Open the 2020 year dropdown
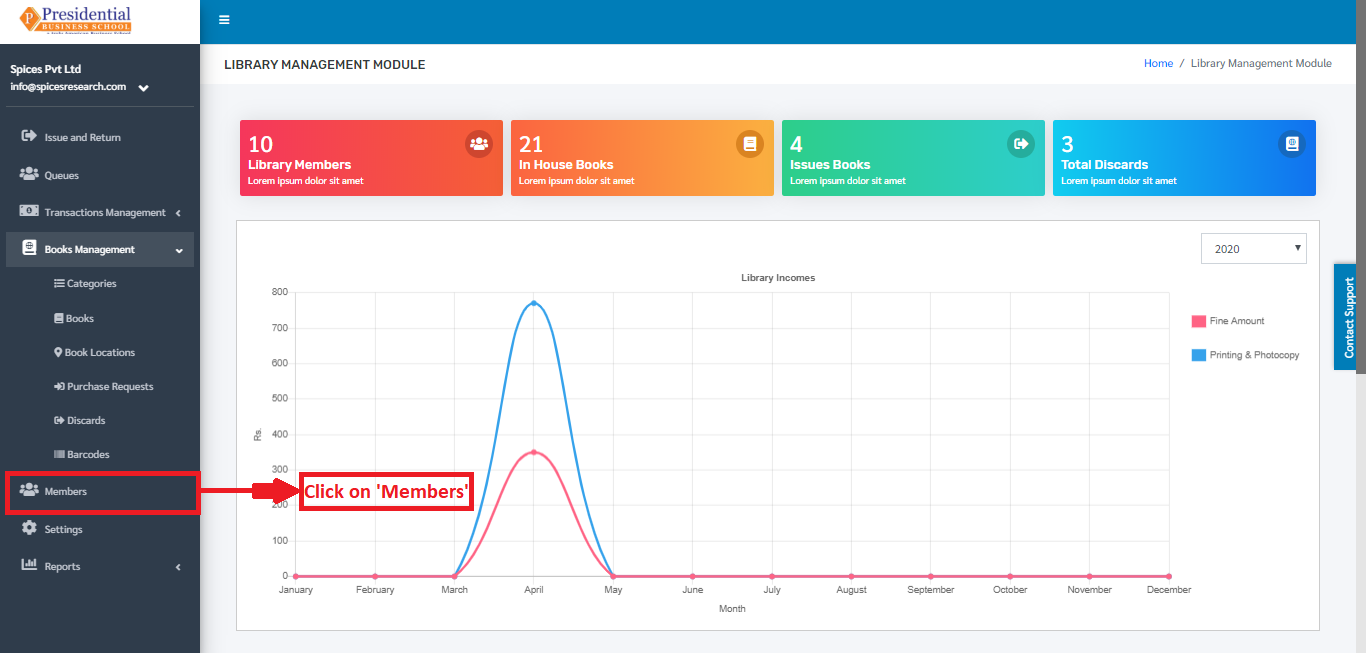1366x653 pixels. click(x=1254, y=249)
